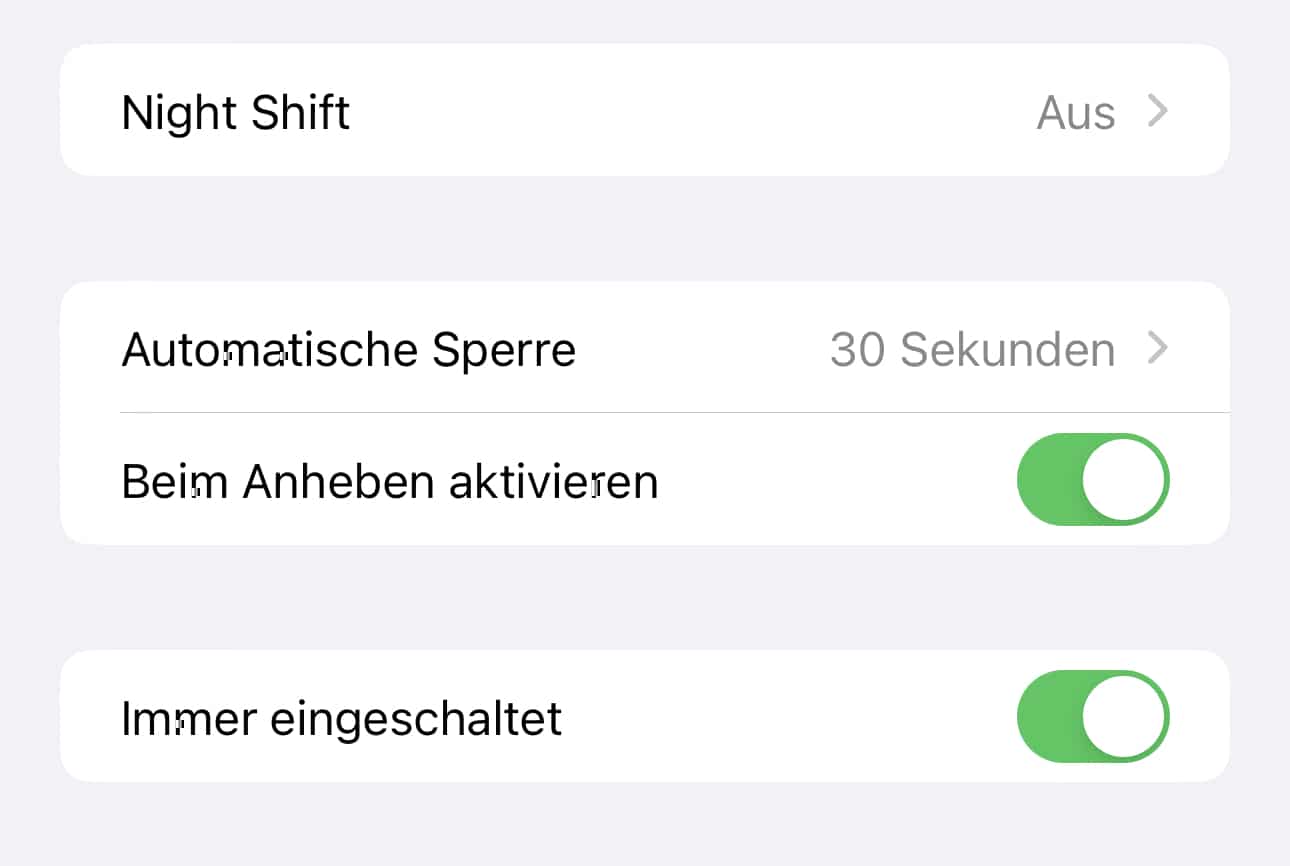Tap the white knob of Beim Anheben toggle
The image size is (1290, 866).
(1124, 479)
